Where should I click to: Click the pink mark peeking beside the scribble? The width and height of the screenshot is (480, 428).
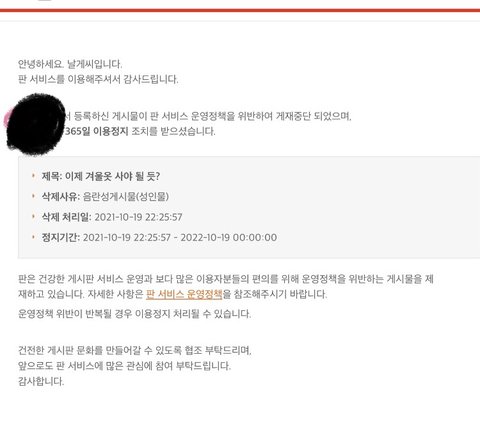6,119
